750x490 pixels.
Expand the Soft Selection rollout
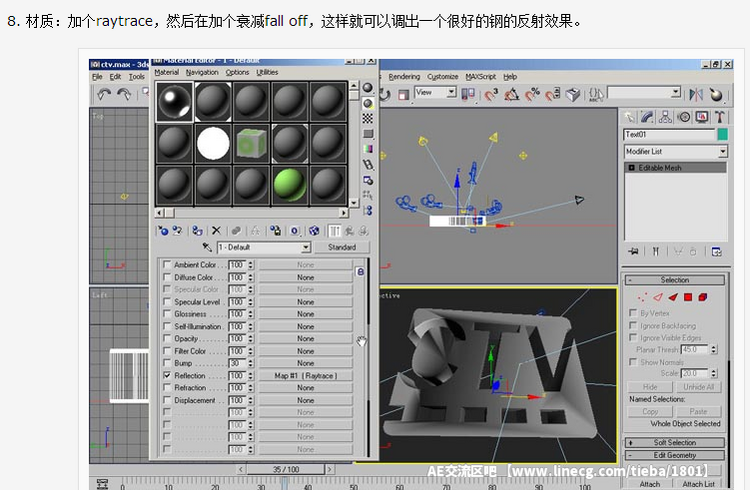point(675,443)
